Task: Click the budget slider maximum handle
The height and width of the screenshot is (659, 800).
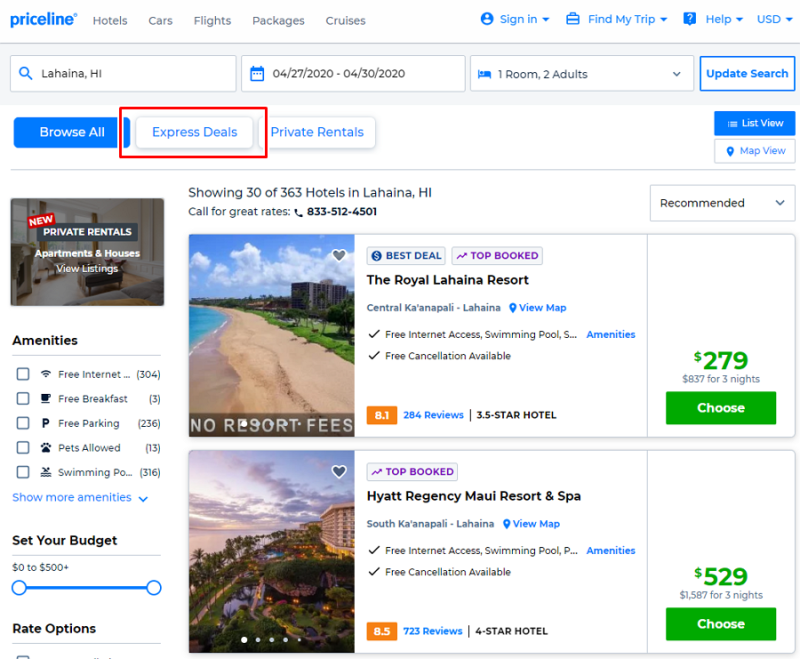Action: (x=154, y=588)
